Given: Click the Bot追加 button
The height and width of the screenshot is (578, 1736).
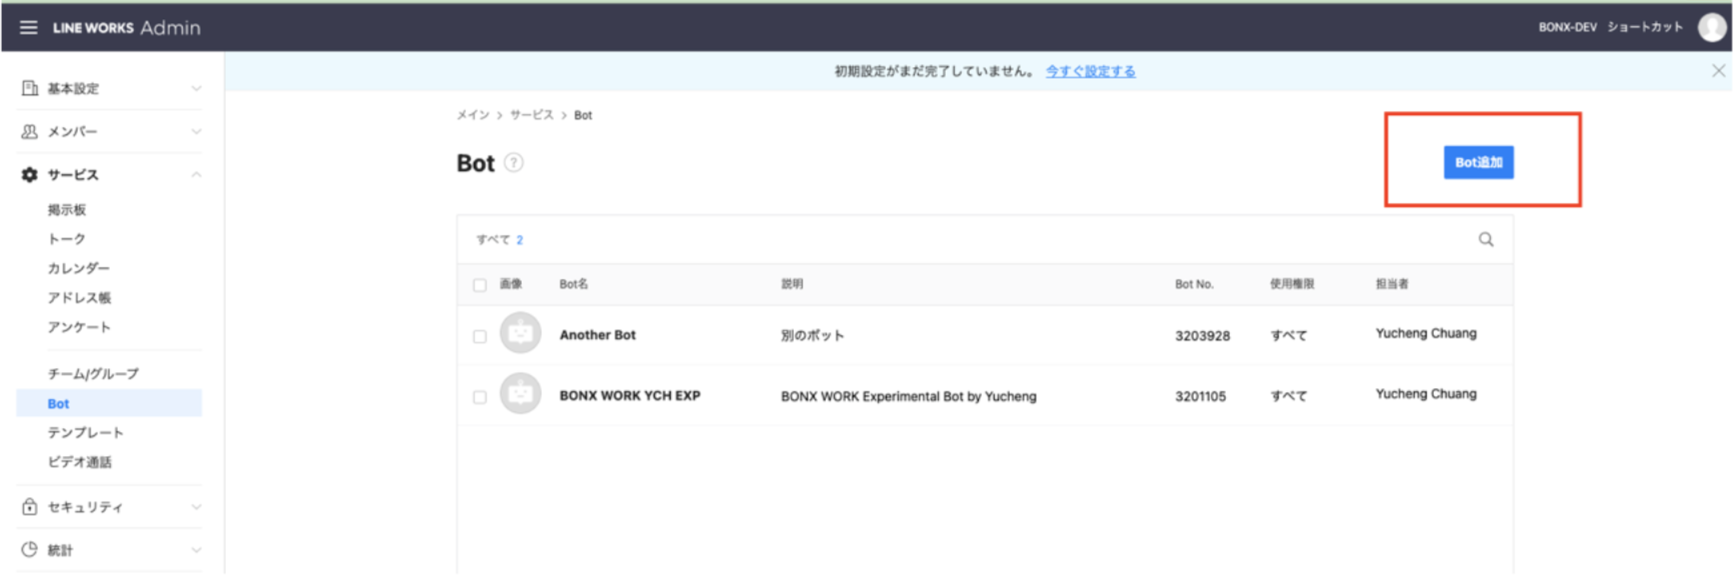Looking at the screenshot, I should (1478, 162).
